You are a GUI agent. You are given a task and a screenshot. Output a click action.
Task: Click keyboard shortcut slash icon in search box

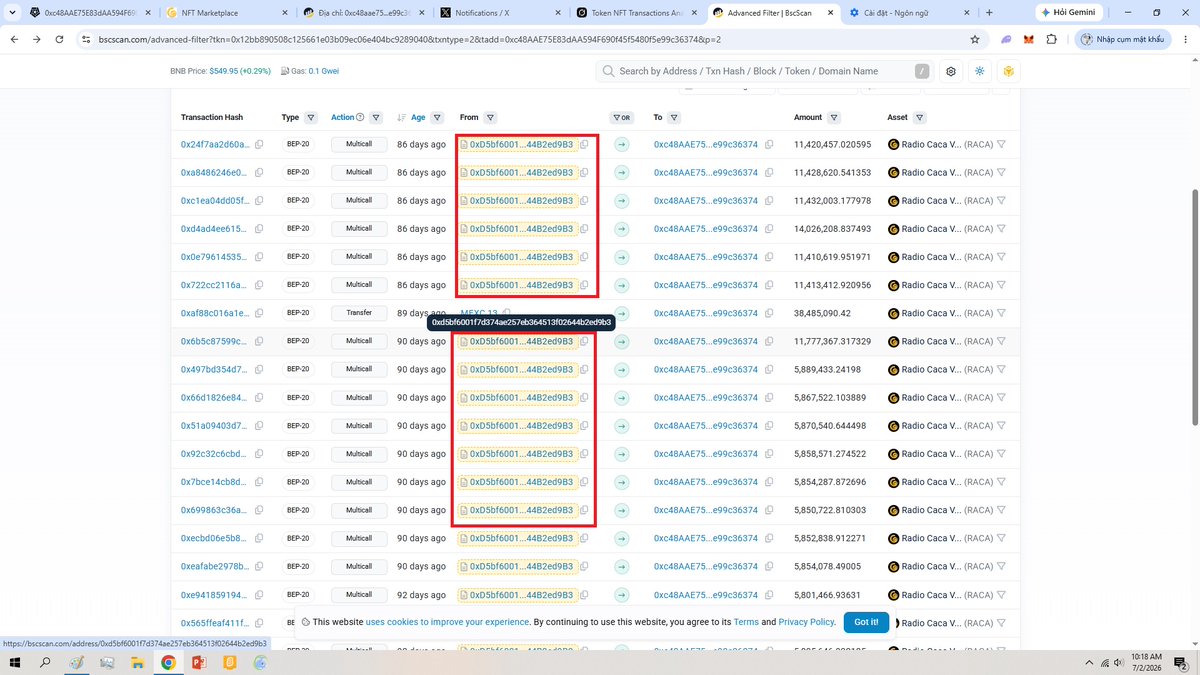click(921, 71)
